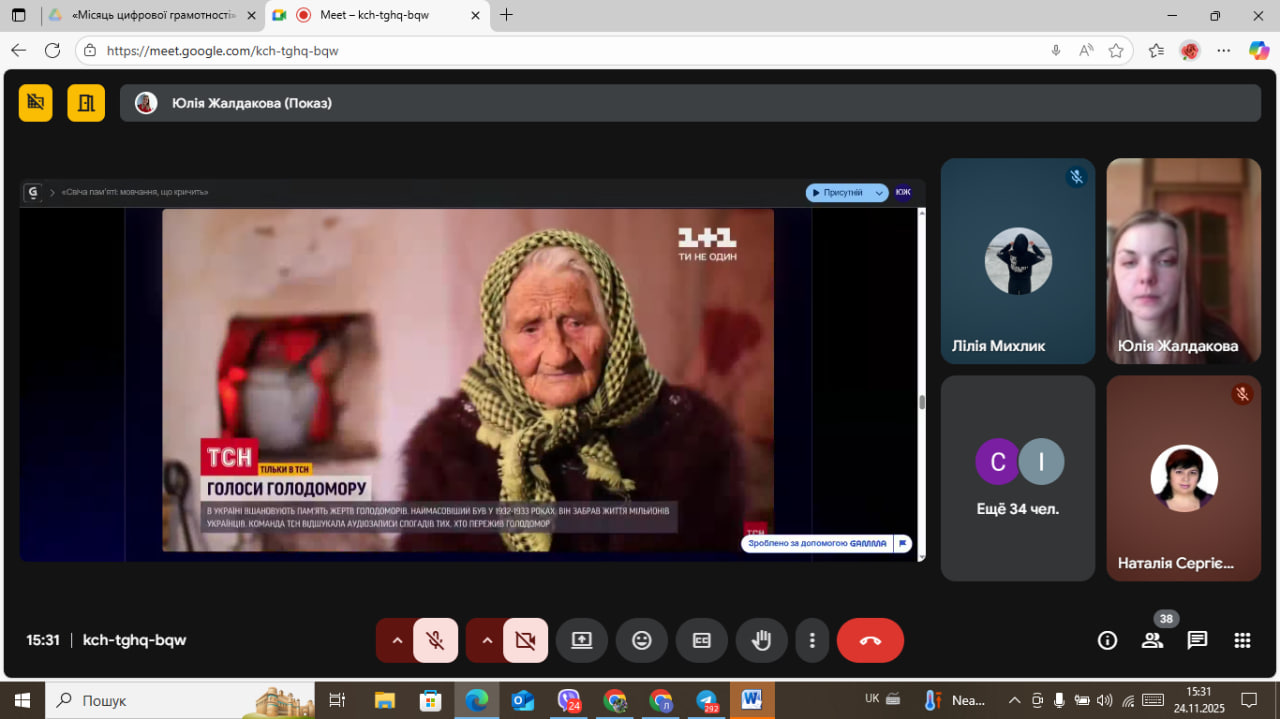Open the participants list icon

pyautogui.click(x=1152, y=641)
